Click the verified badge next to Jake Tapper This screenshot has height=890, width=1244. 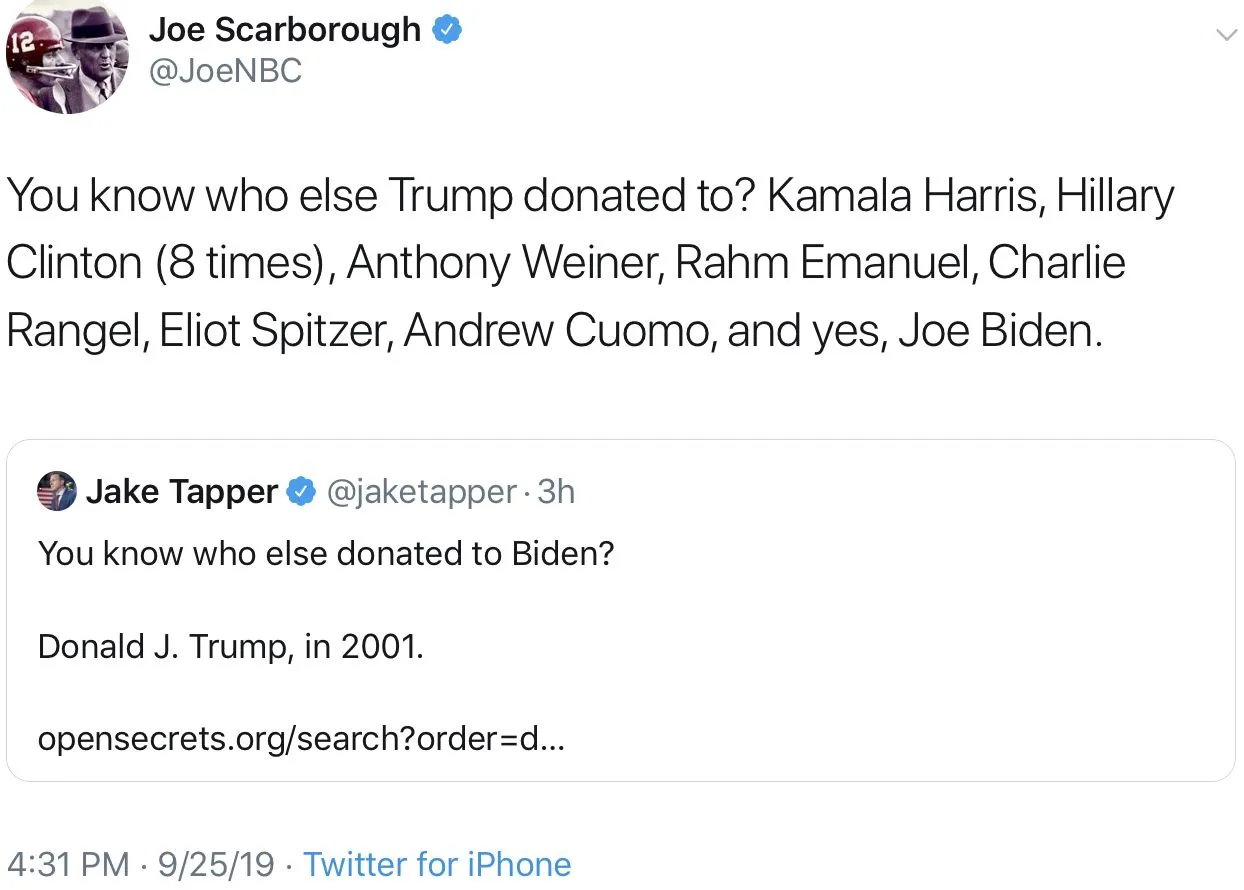(301, 491)
